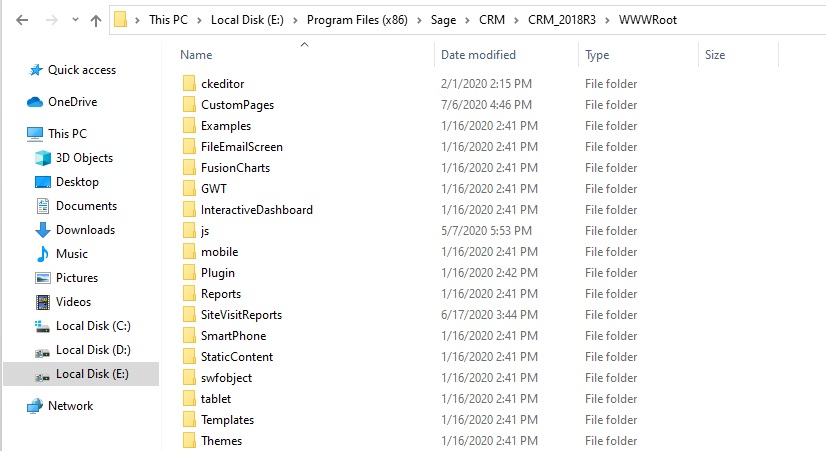Open 3D Objects in sidebar
The image size is (826, 451).
pos(84,158)
